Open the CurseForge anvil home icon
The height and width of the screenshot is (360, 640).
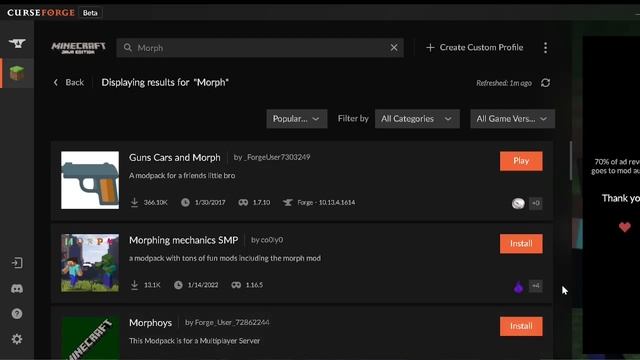pyautogui.click(x=17, y=43)
